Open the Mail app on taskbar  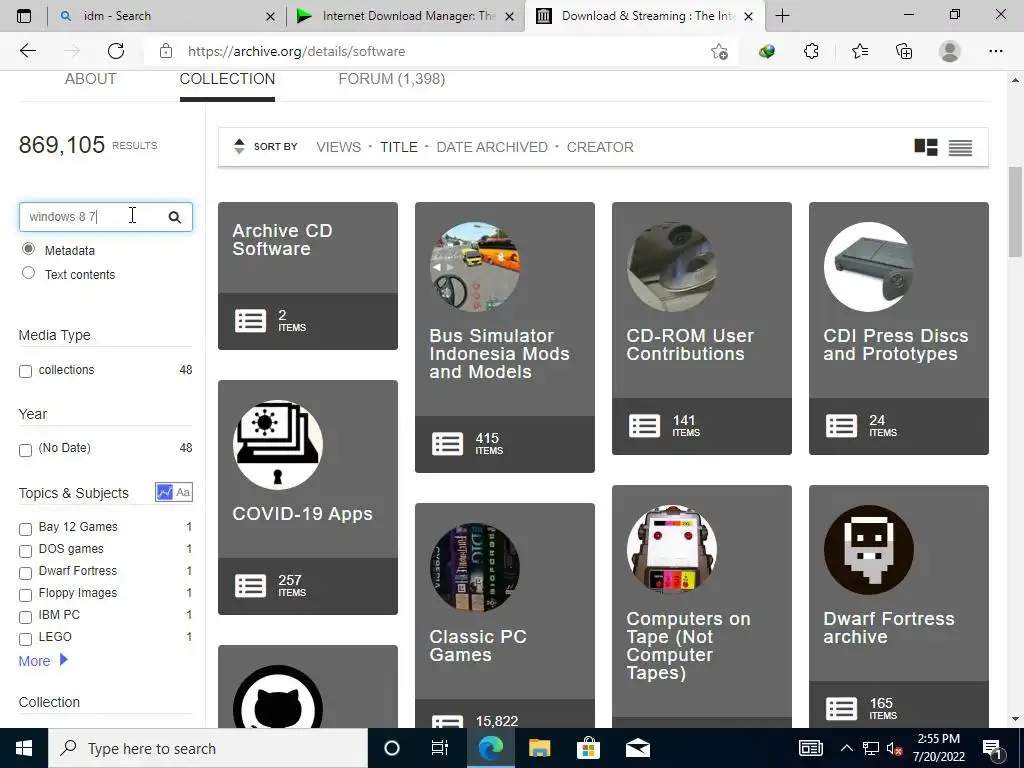[637, 748]
